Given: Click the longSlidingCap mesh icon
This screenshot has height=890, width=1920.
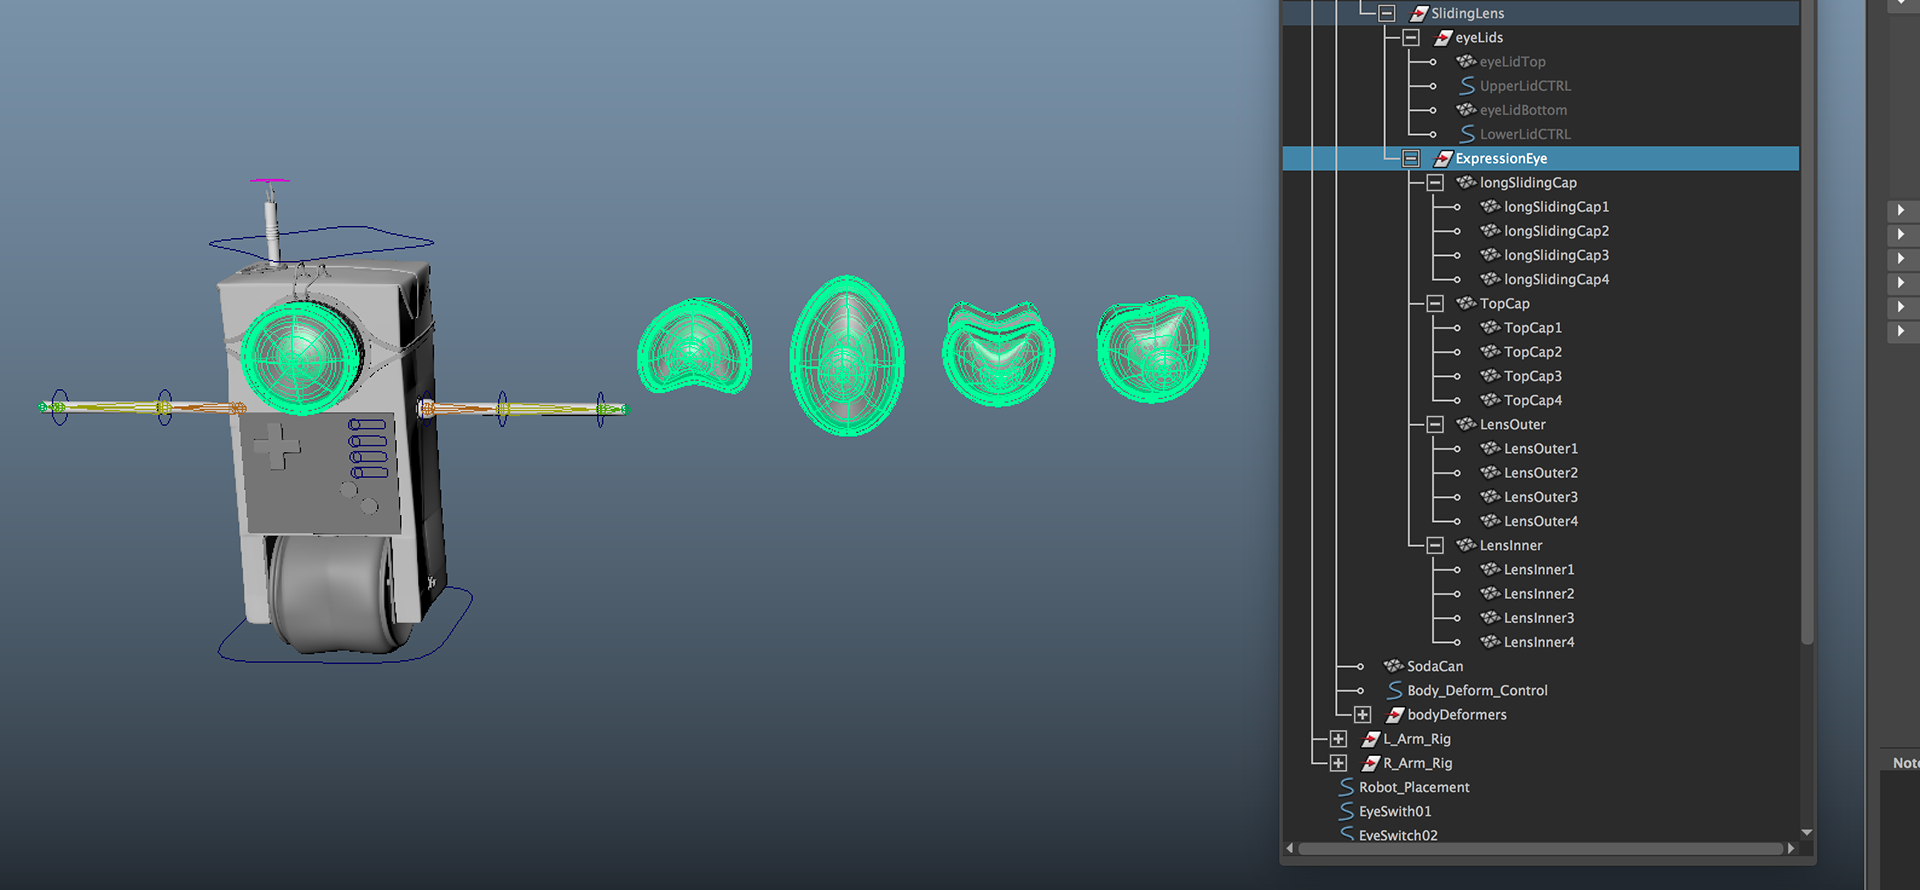Looking at the screenshot, I should (1466, 183).
